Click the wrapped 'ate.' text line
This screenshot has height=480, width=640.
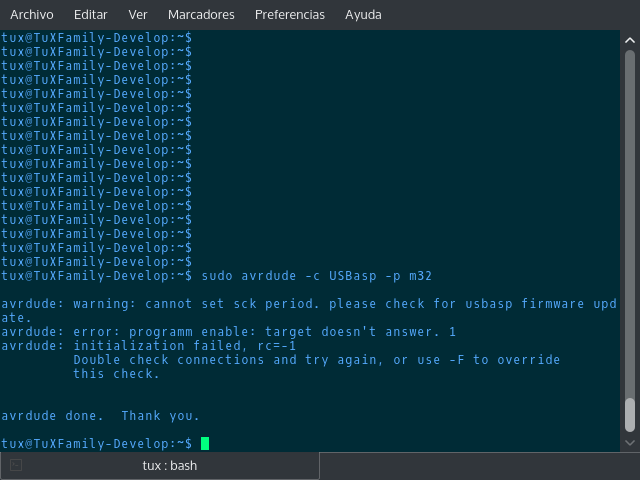coord(16,318)
